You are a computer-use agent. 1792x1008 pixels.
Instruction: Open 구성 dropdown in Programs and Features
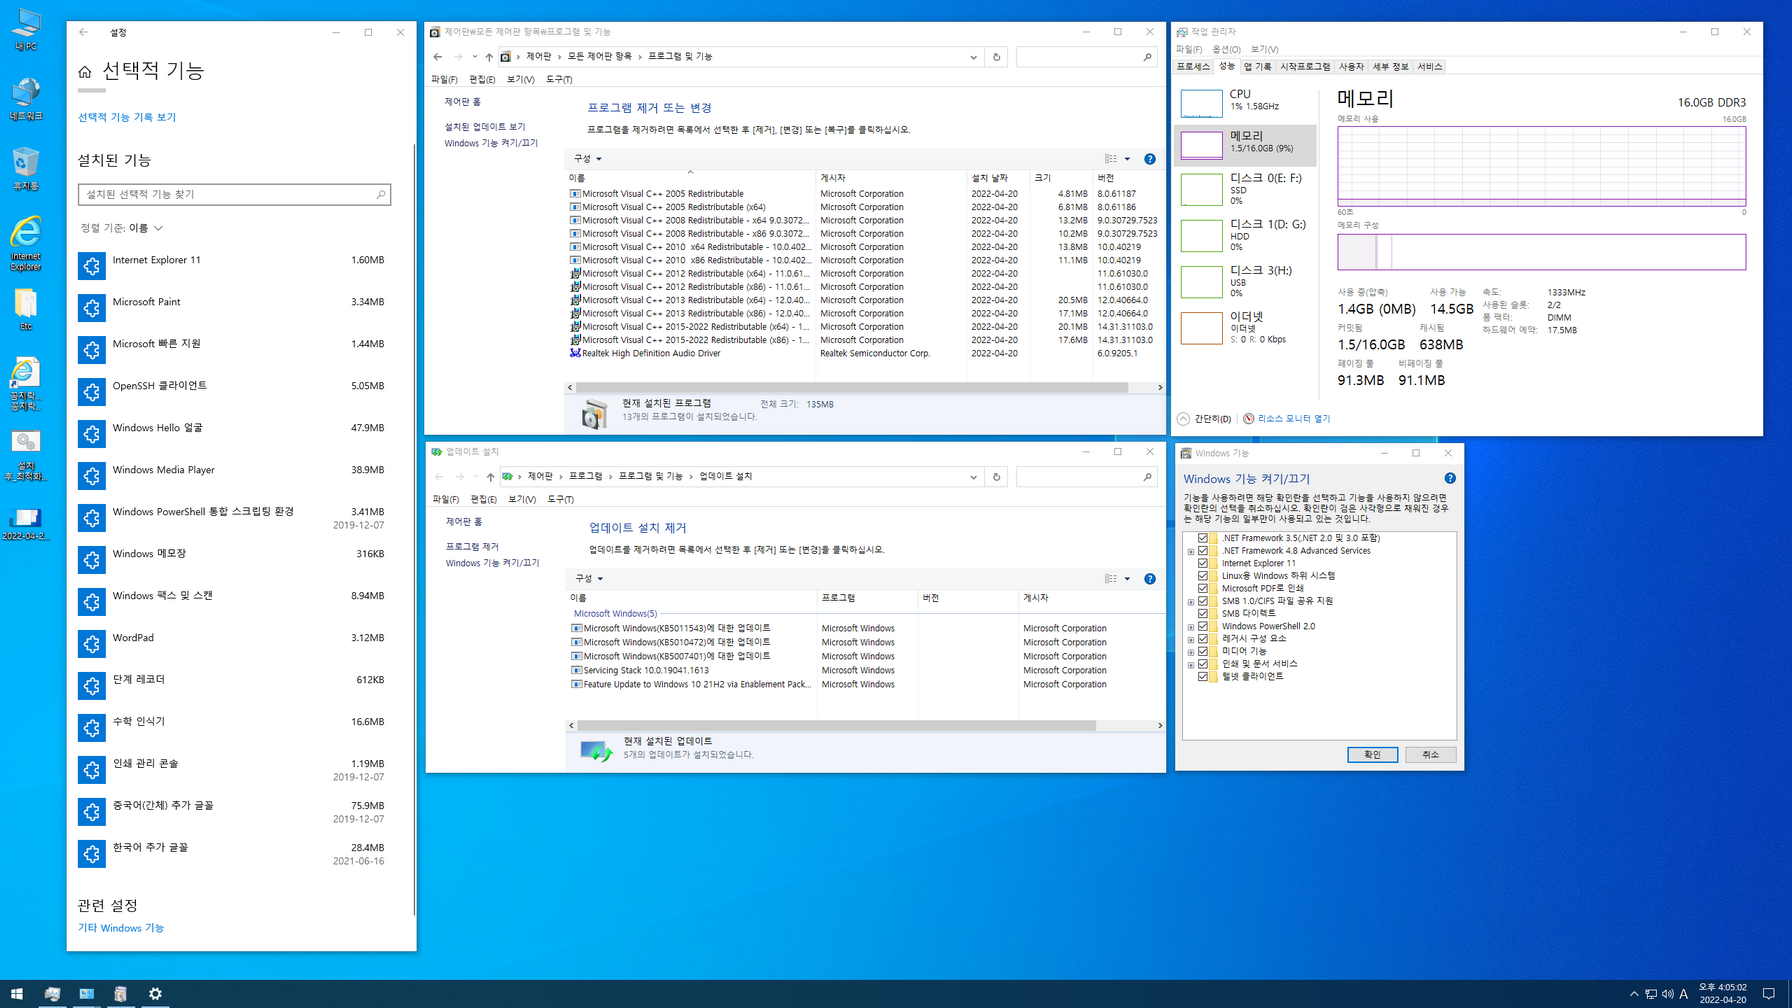tap(588, 159)
